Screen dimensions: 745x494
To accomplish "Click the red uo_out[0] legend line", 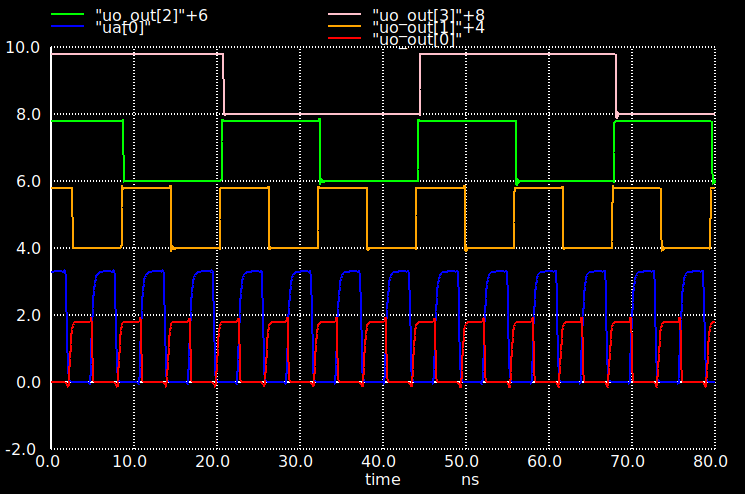I will [348, 39].
